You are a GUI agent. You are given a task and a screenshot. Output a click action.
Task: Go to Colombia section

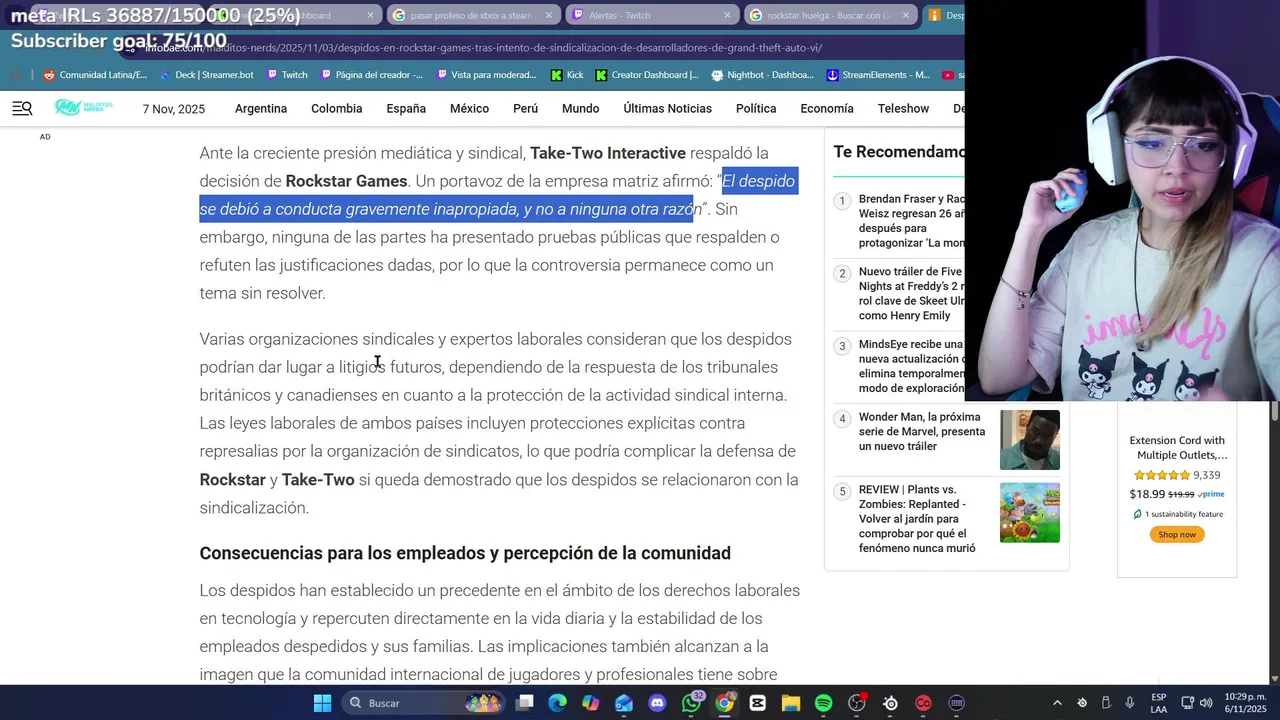(x=336, y=108)
